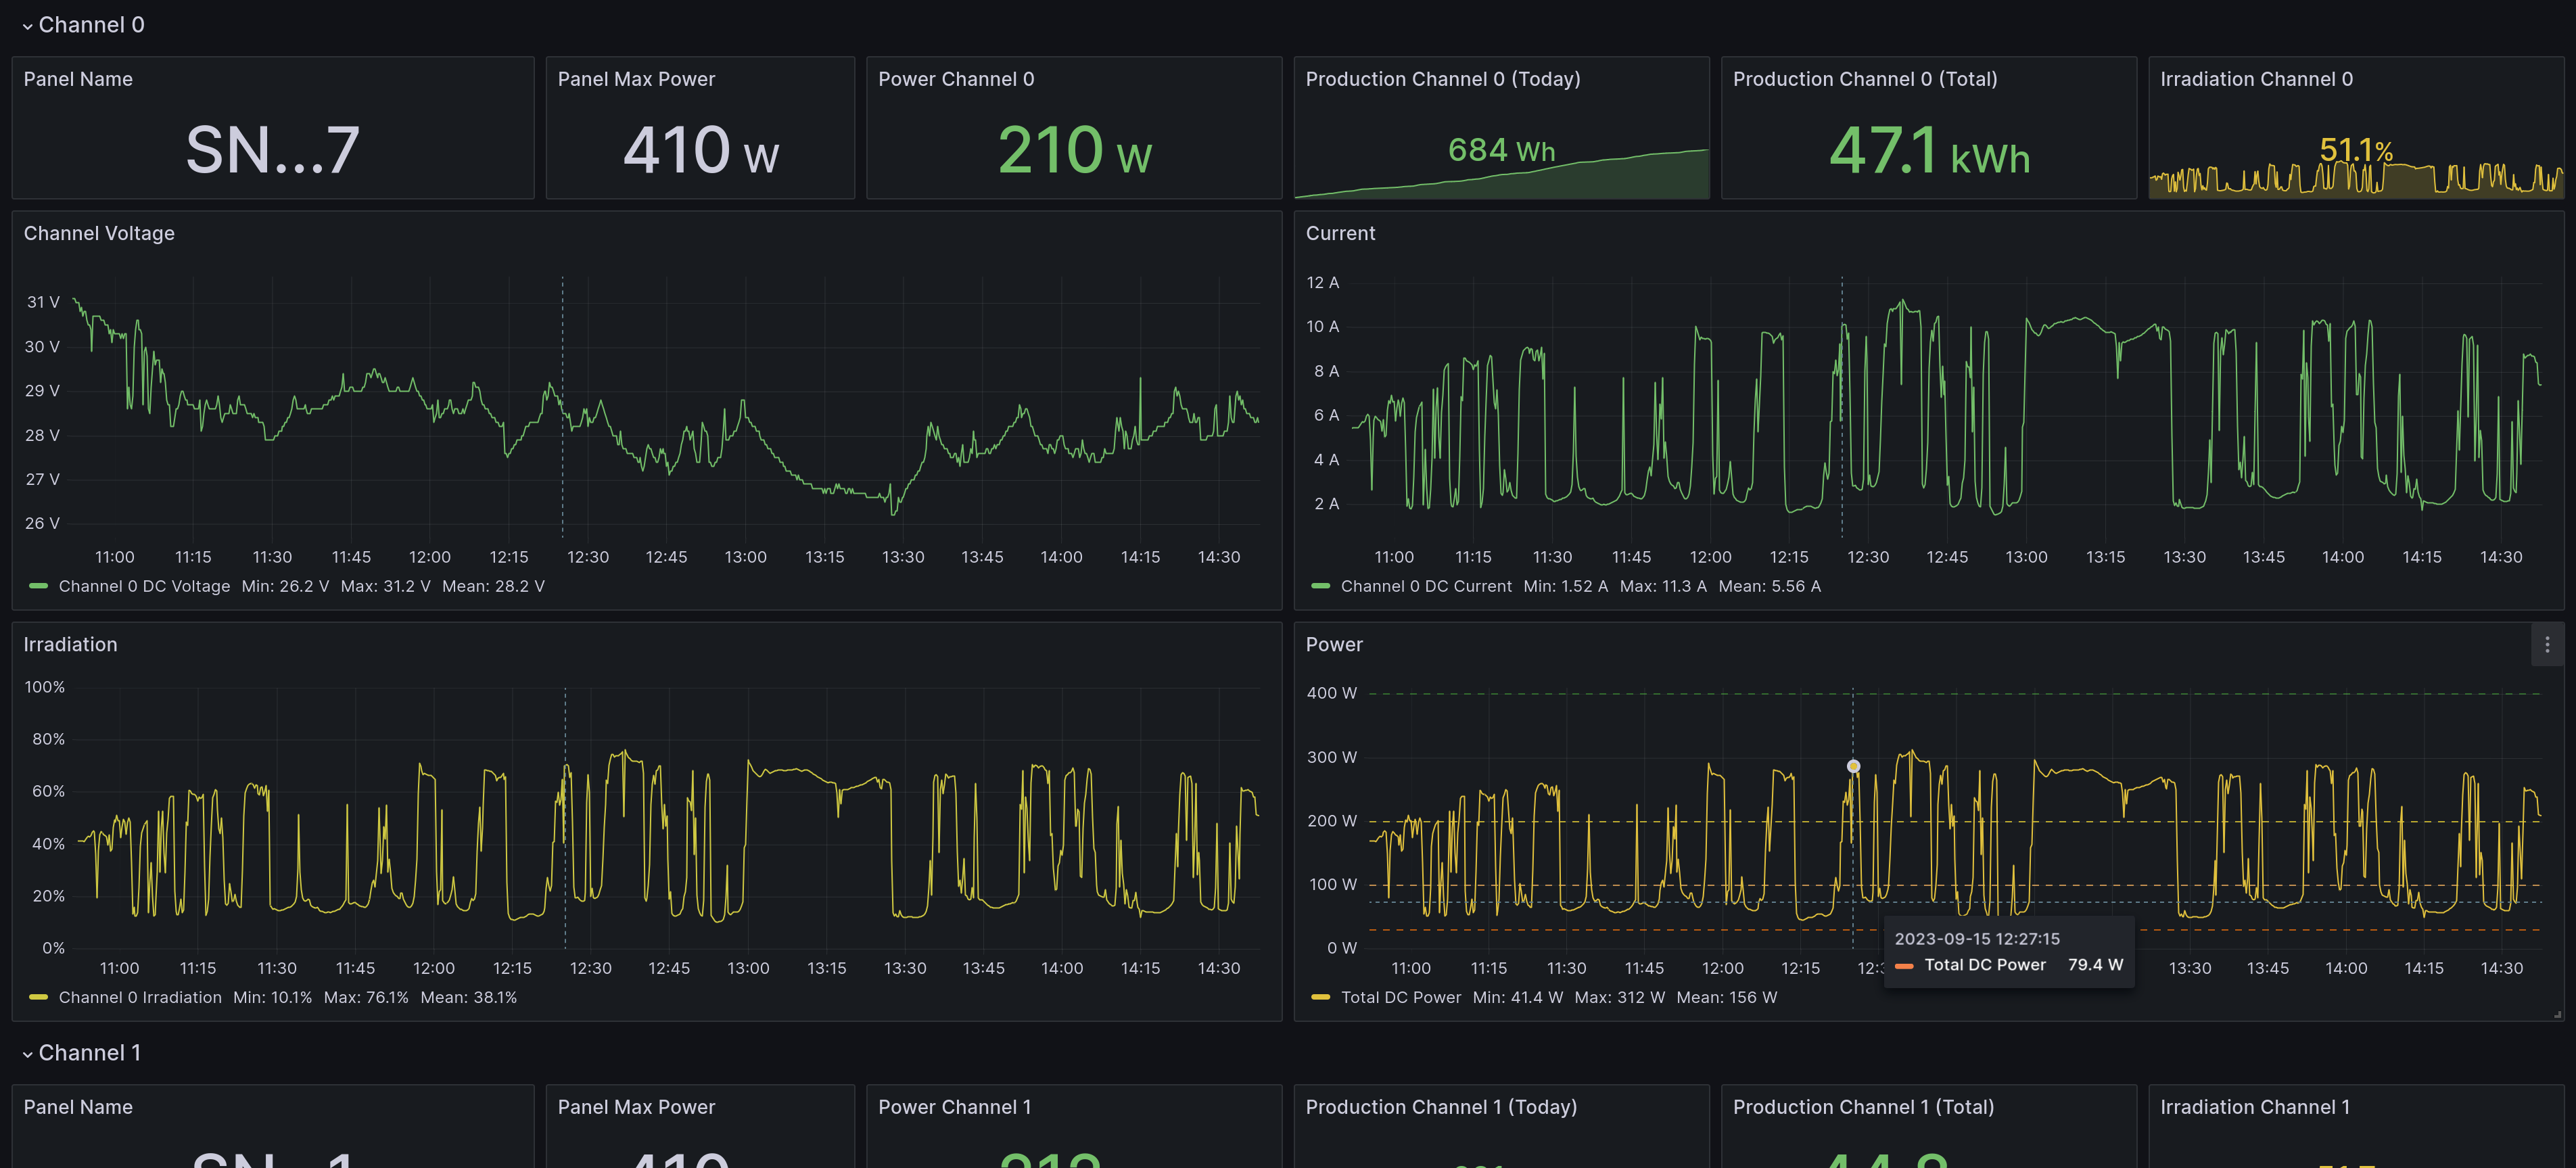The image size is (2576, 1168).
Task: Click the Channel 0 DC Current legend color marker
Action: pos(1320,586)
